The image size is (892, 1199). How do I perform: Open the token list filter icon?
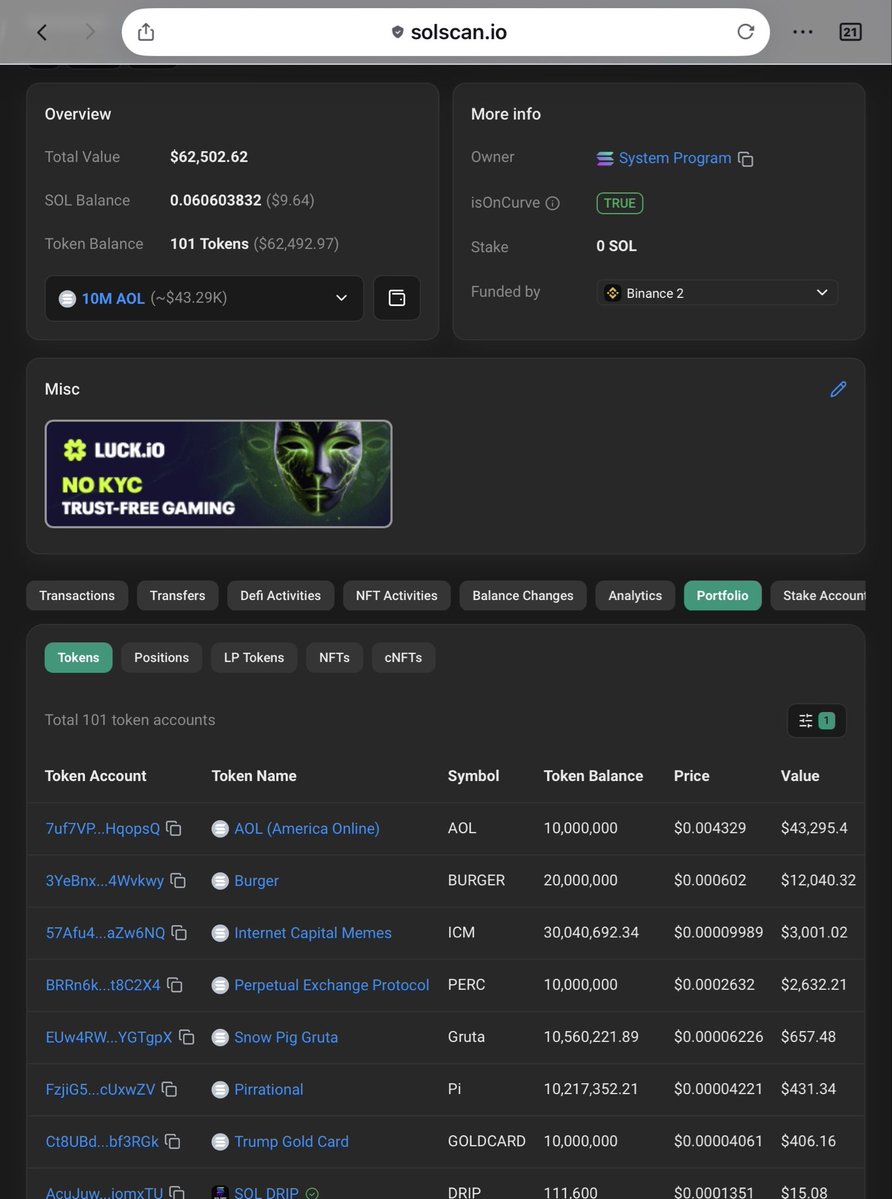point(816,720)
